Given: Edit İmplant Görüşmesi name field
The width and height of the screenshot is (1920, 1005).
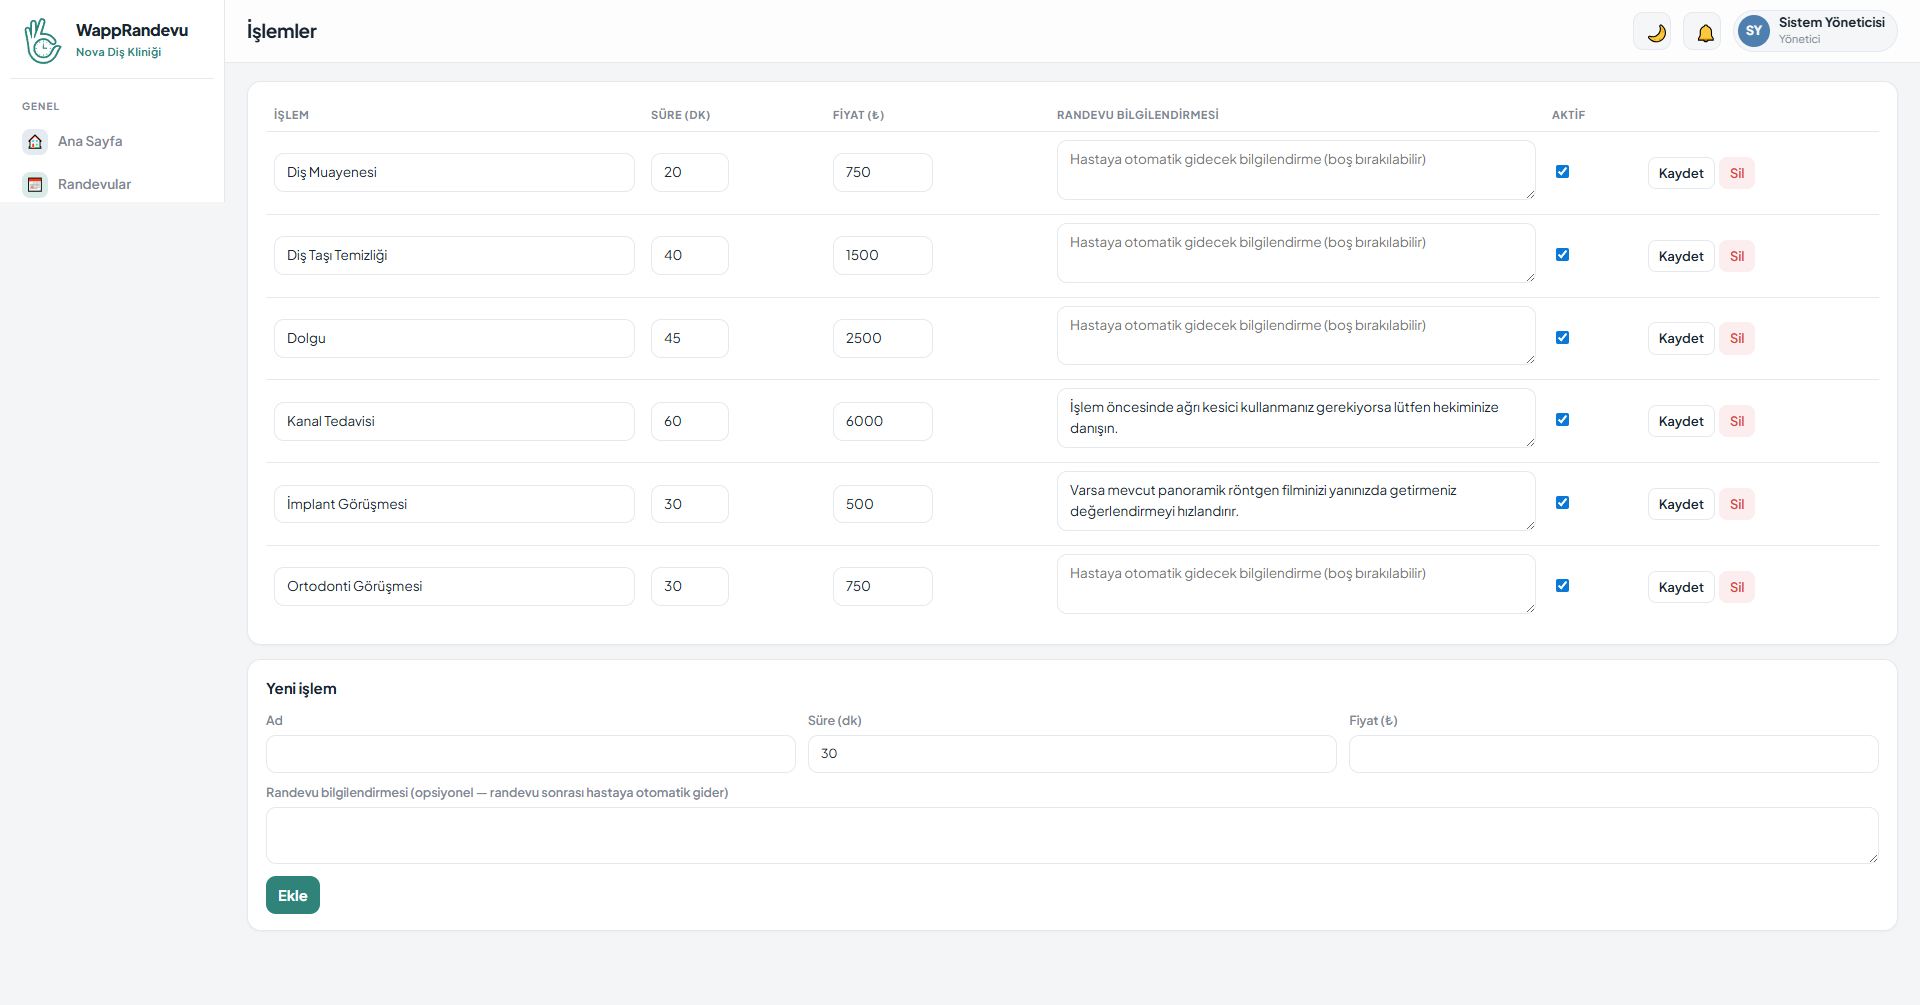Looking at the screenshot, I should coord(454,504).
